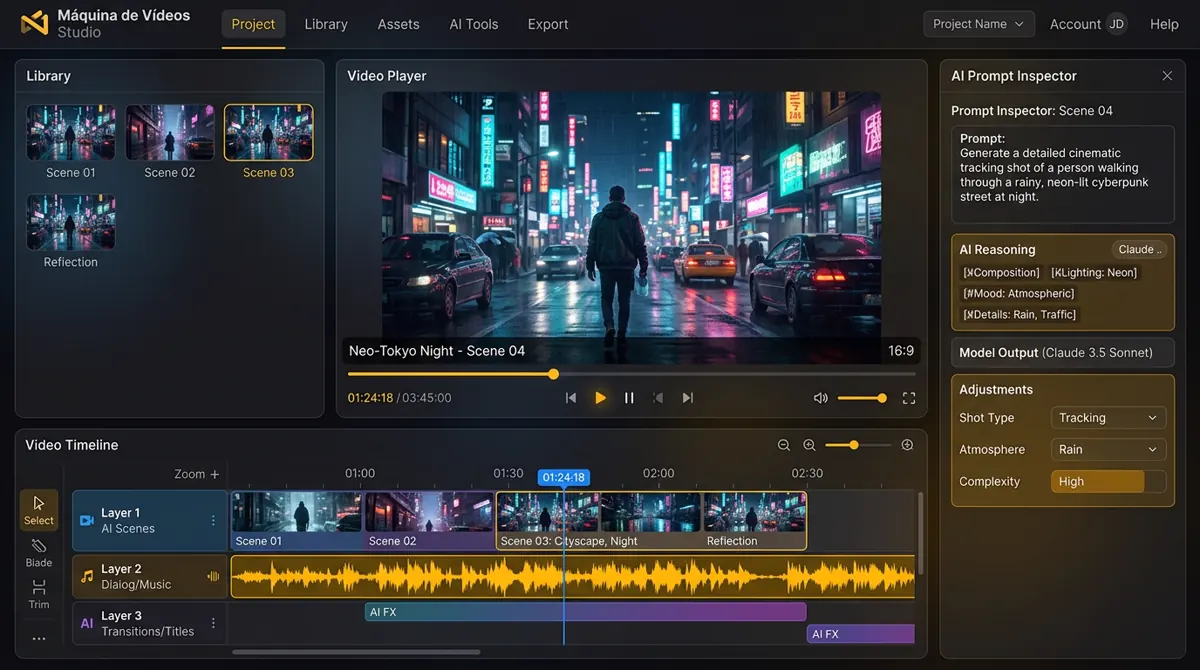
Task: Select Reflection clip on timeline
Action: 754,520
